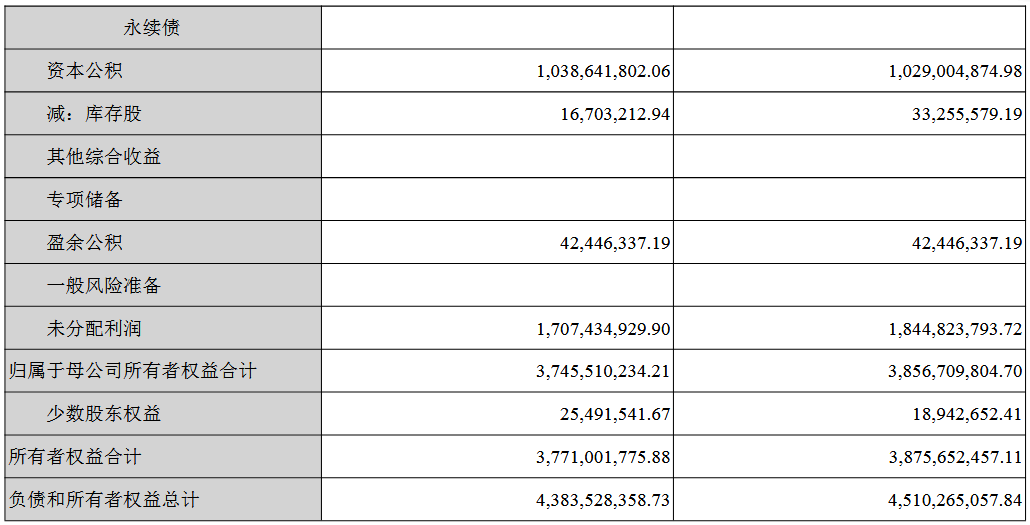Click the 减：库存股 label
1030x525 pixels.
click(x=94, y=114)
